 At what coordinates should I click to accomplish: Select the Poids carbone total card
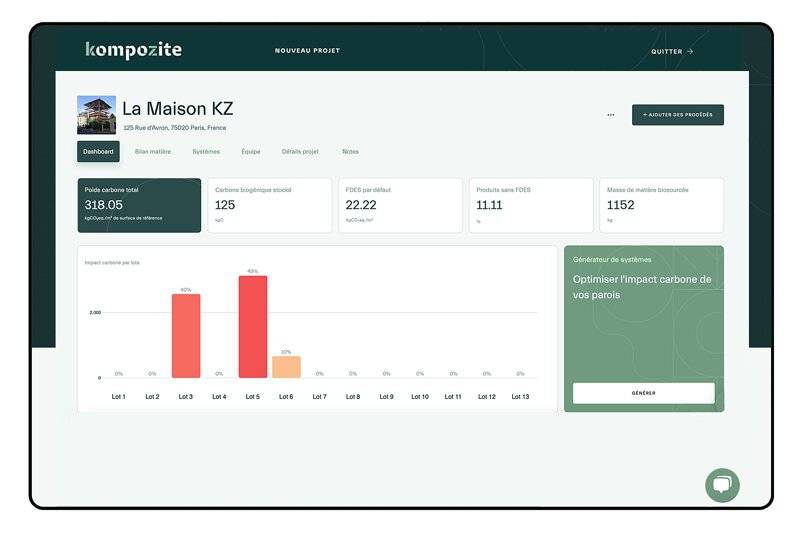click(139, 205)
